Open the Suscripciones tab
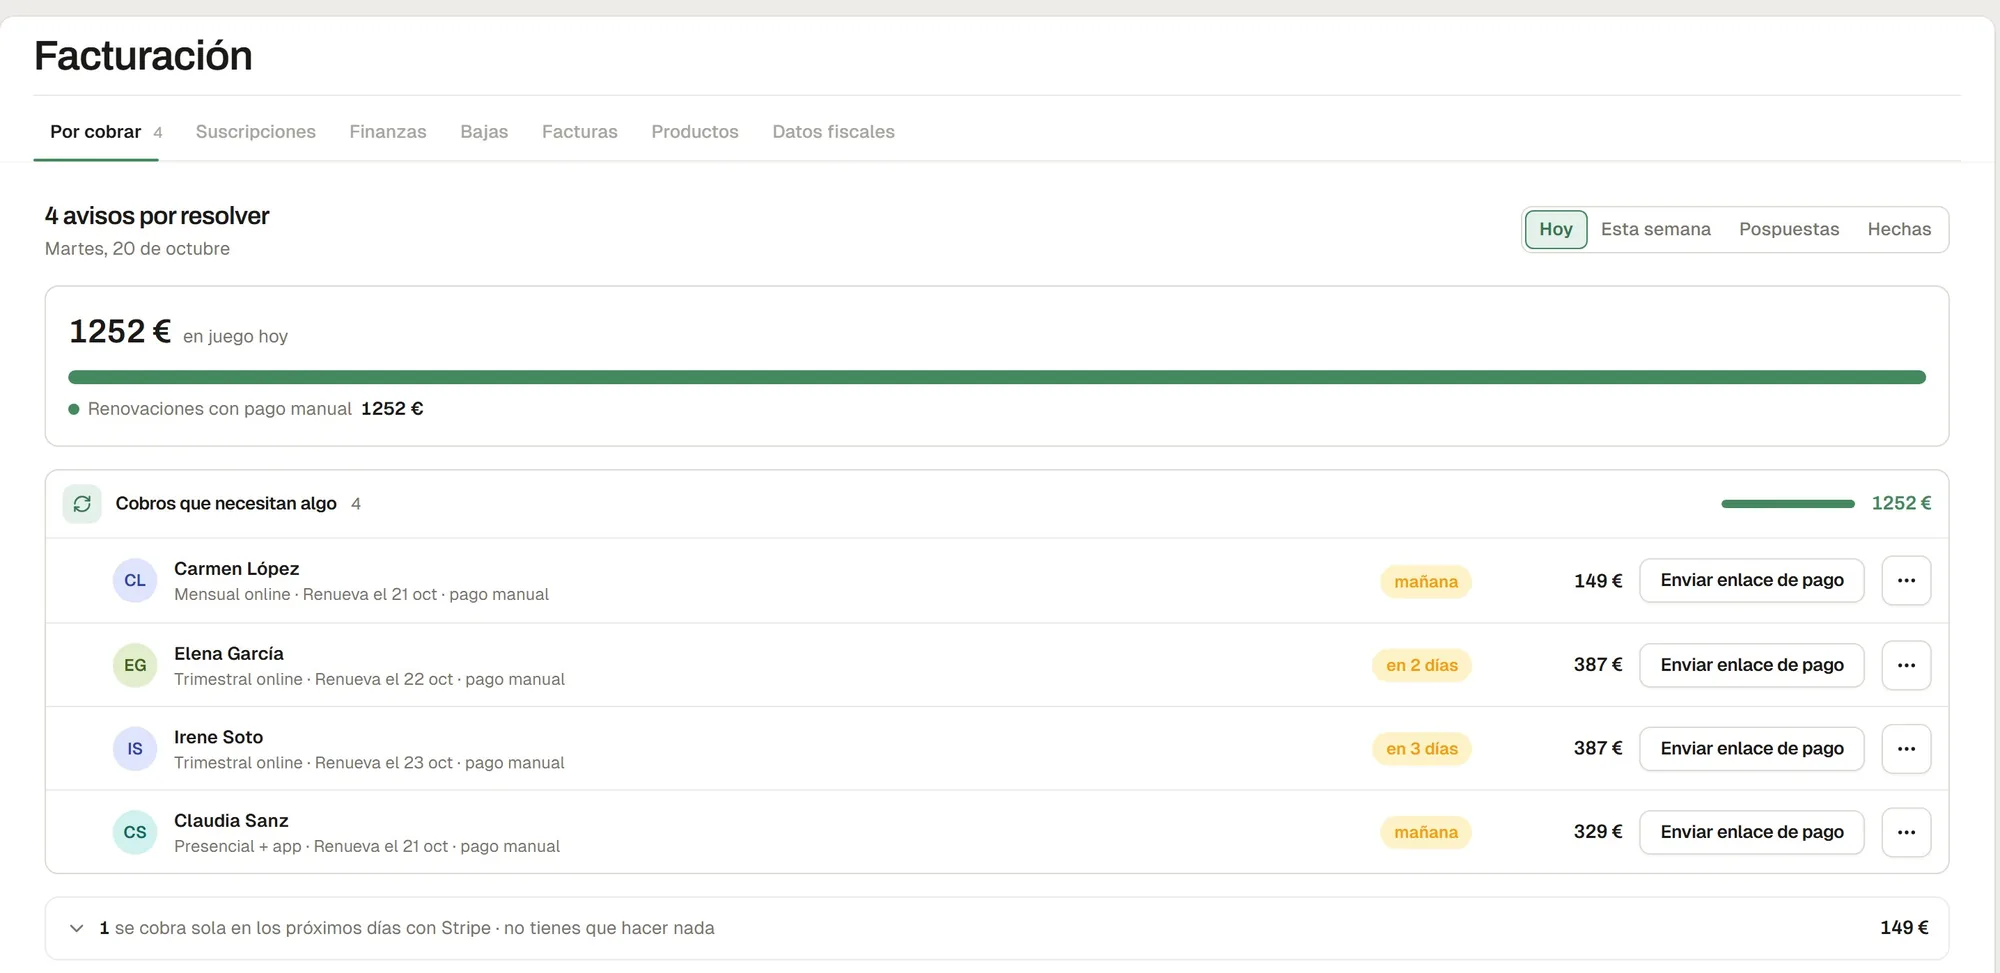This screenshot has width=2000, height=973. 256,132
